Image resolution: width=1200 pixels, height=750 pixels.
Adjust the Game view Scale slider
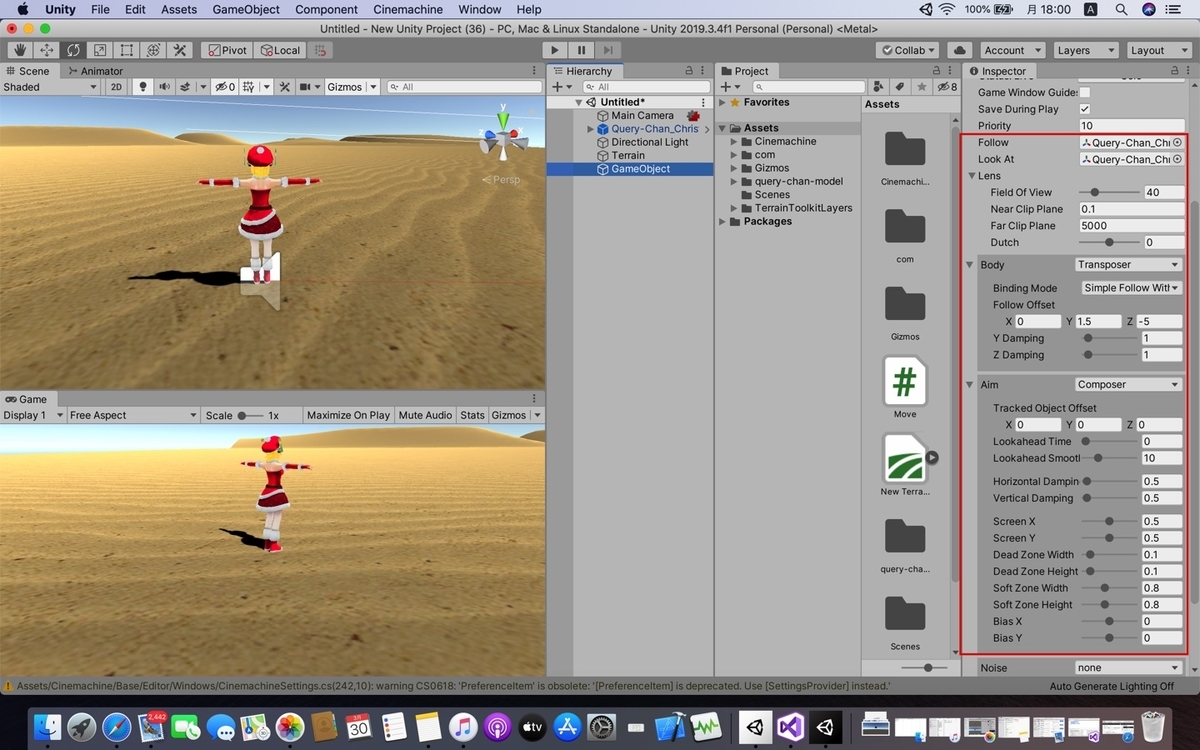point(250,415)
